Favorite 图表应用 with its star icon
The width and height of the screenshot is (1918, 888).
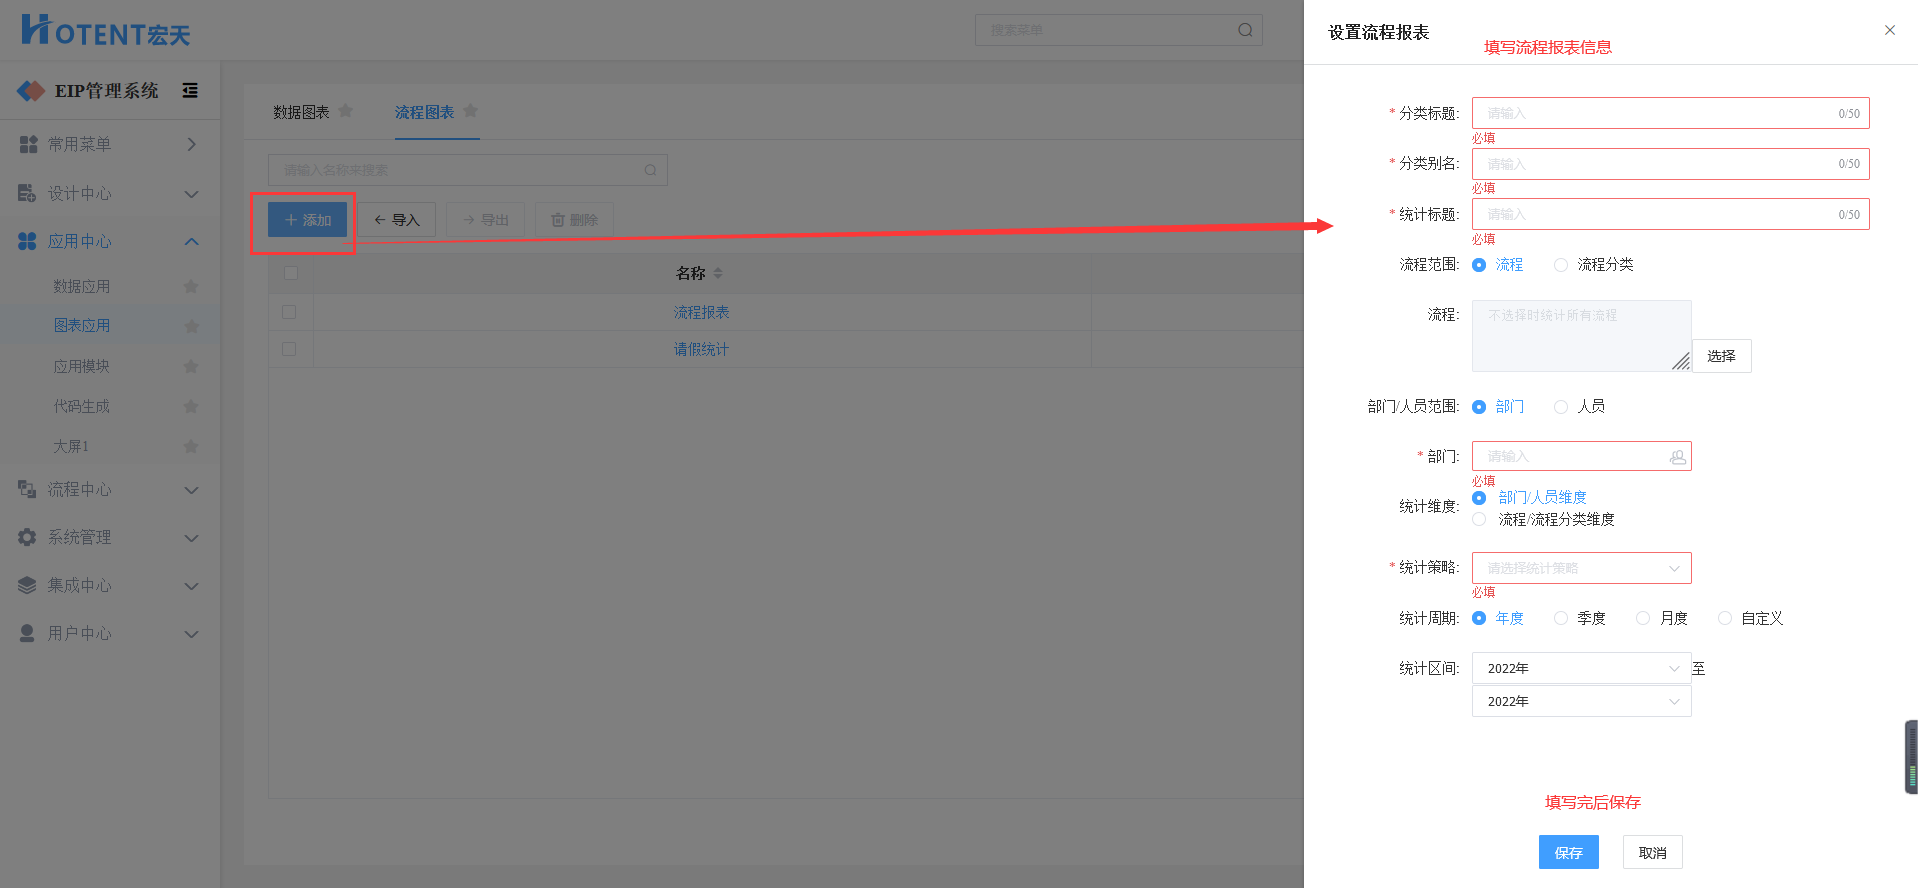(x=191, y=326)
